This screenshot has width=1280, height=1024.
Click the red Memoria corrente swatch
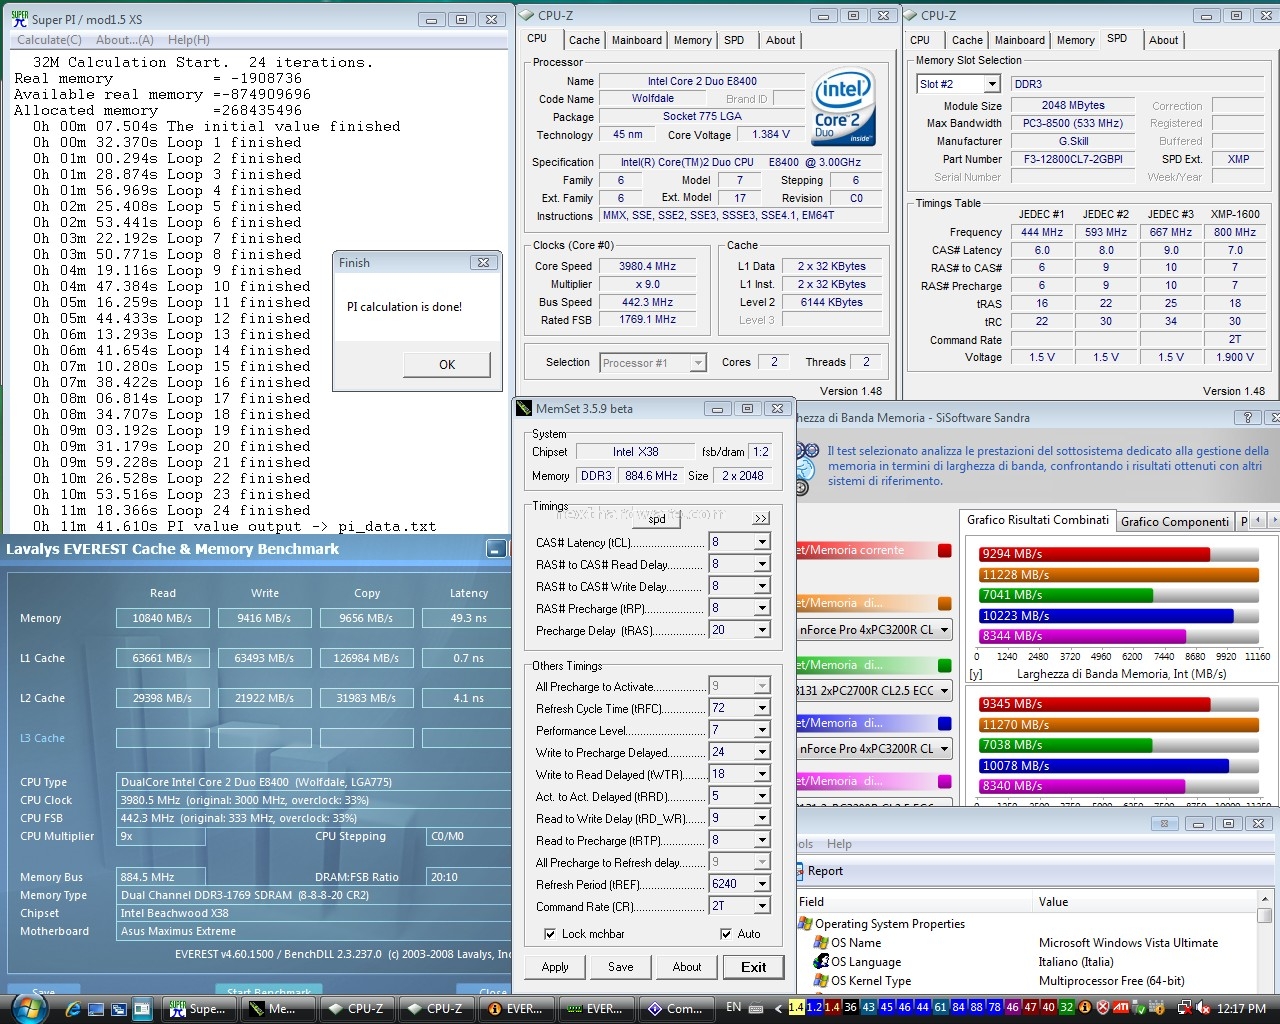pos(945,550)
